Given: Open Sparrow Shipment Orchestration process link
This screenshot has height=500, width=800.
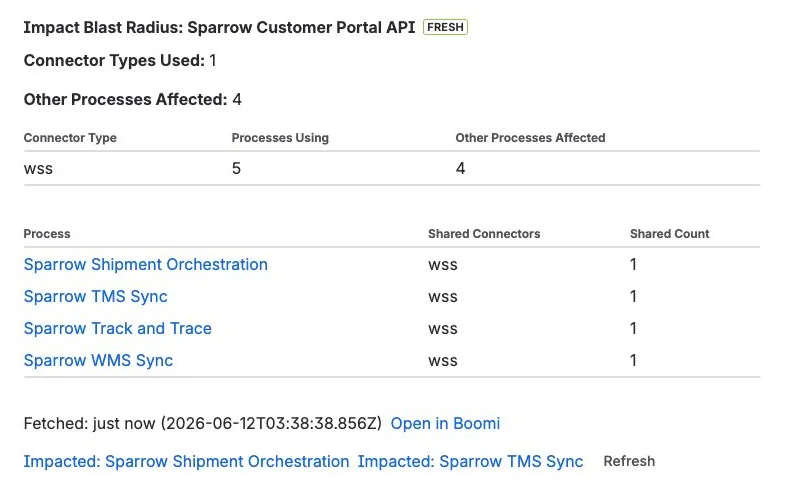Looking at the screenshot, I should 145,264.
